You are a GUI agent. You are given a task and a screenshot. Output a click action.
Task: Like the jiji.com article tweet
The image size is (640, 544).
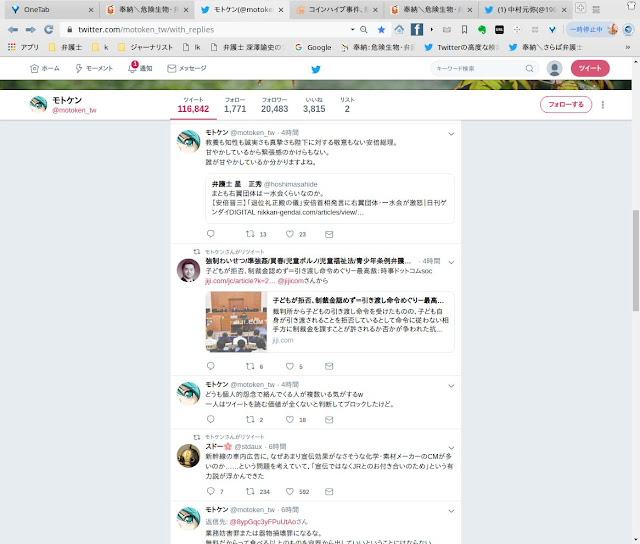pyautogui.click(x=289, y=366)
